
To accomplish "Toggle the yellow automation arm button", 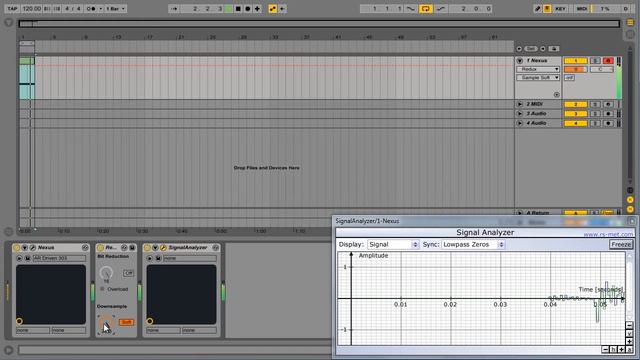I will click(272, 9).
